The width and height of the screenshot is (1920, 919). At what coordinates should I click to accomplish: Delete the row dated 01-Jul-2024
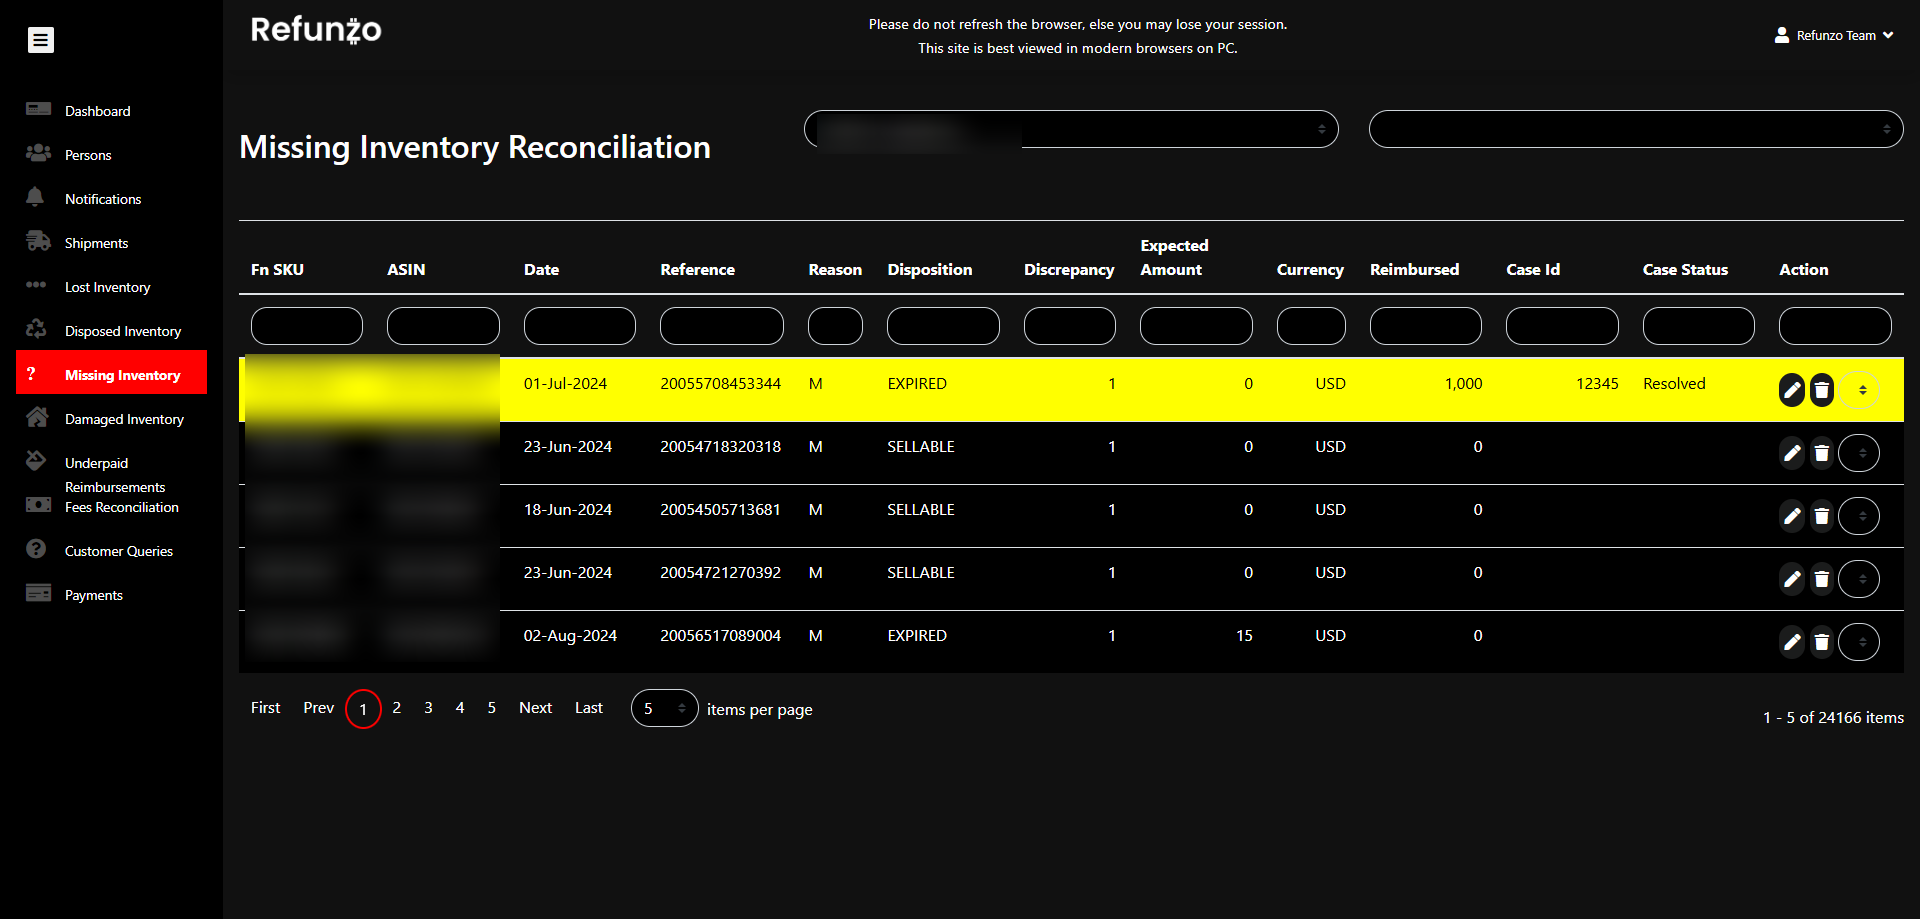click(x=1822, y=390)
